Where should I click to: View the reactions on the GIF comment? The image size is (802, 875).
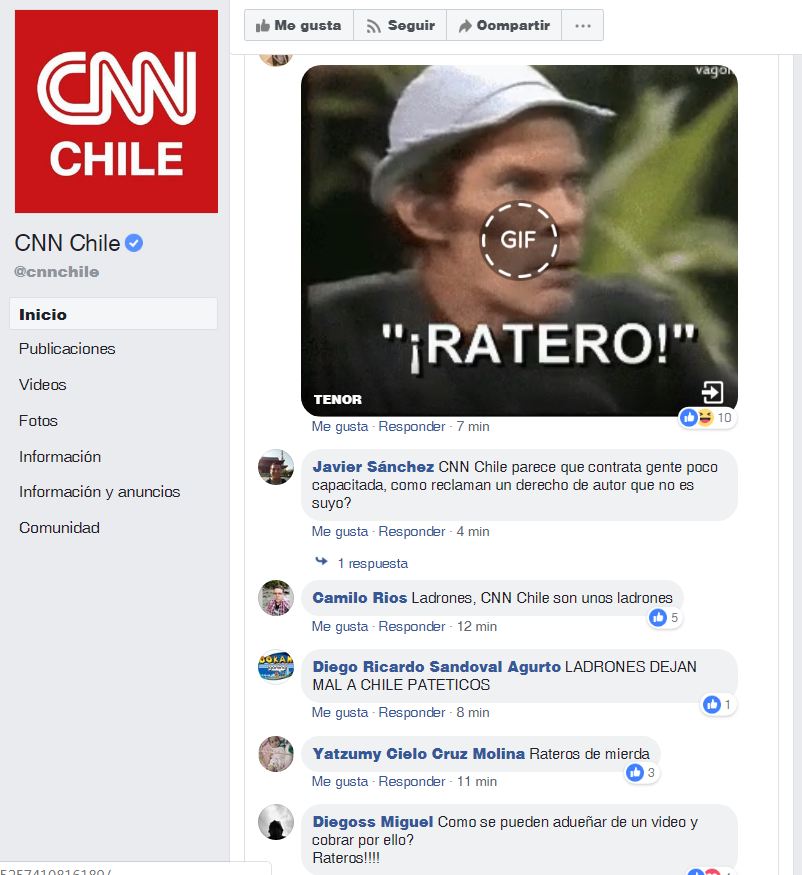coord(707,417)
